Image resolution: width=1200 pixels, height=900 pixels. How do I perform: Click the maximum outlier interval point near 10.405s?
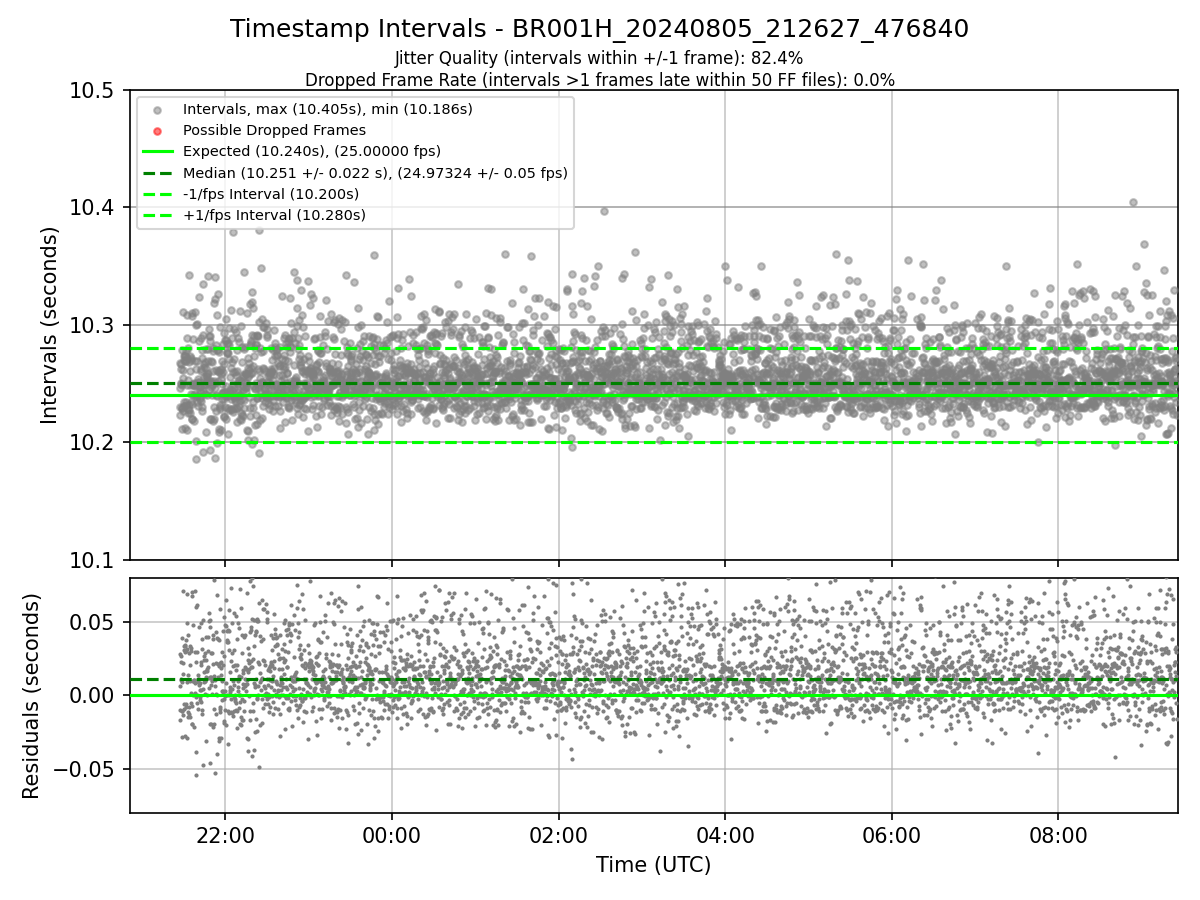[1133, 202]
